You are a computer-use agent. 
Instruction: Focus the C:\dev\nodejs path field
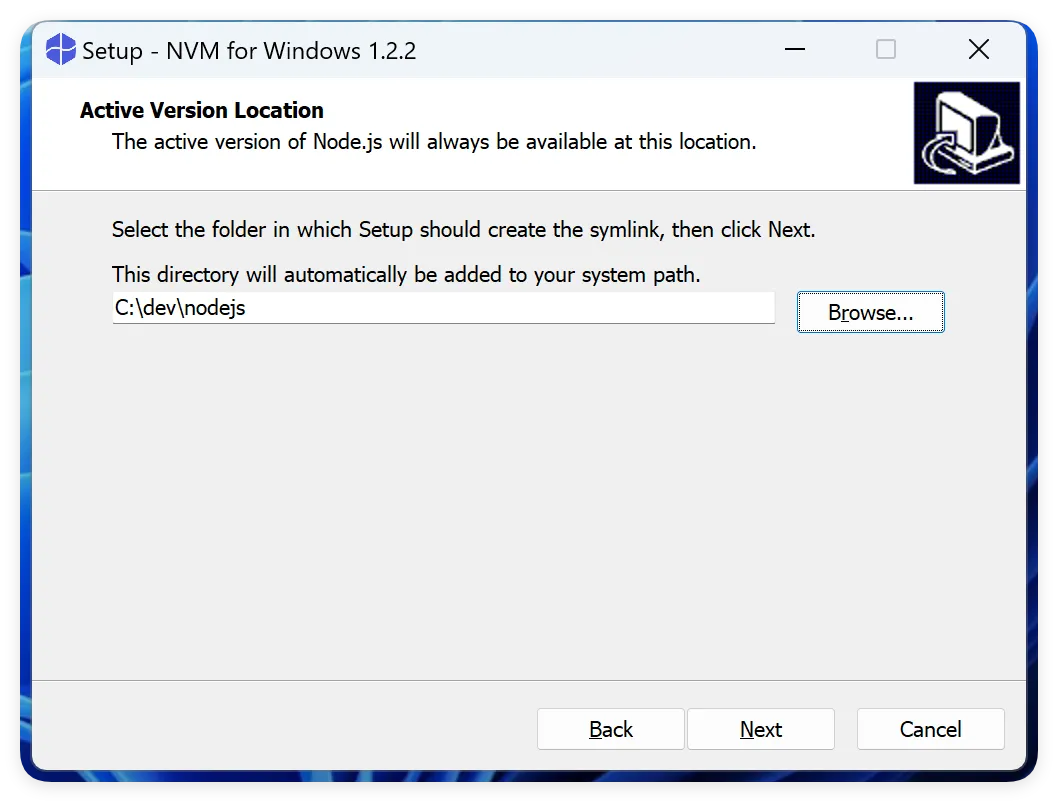coord(443,308)
